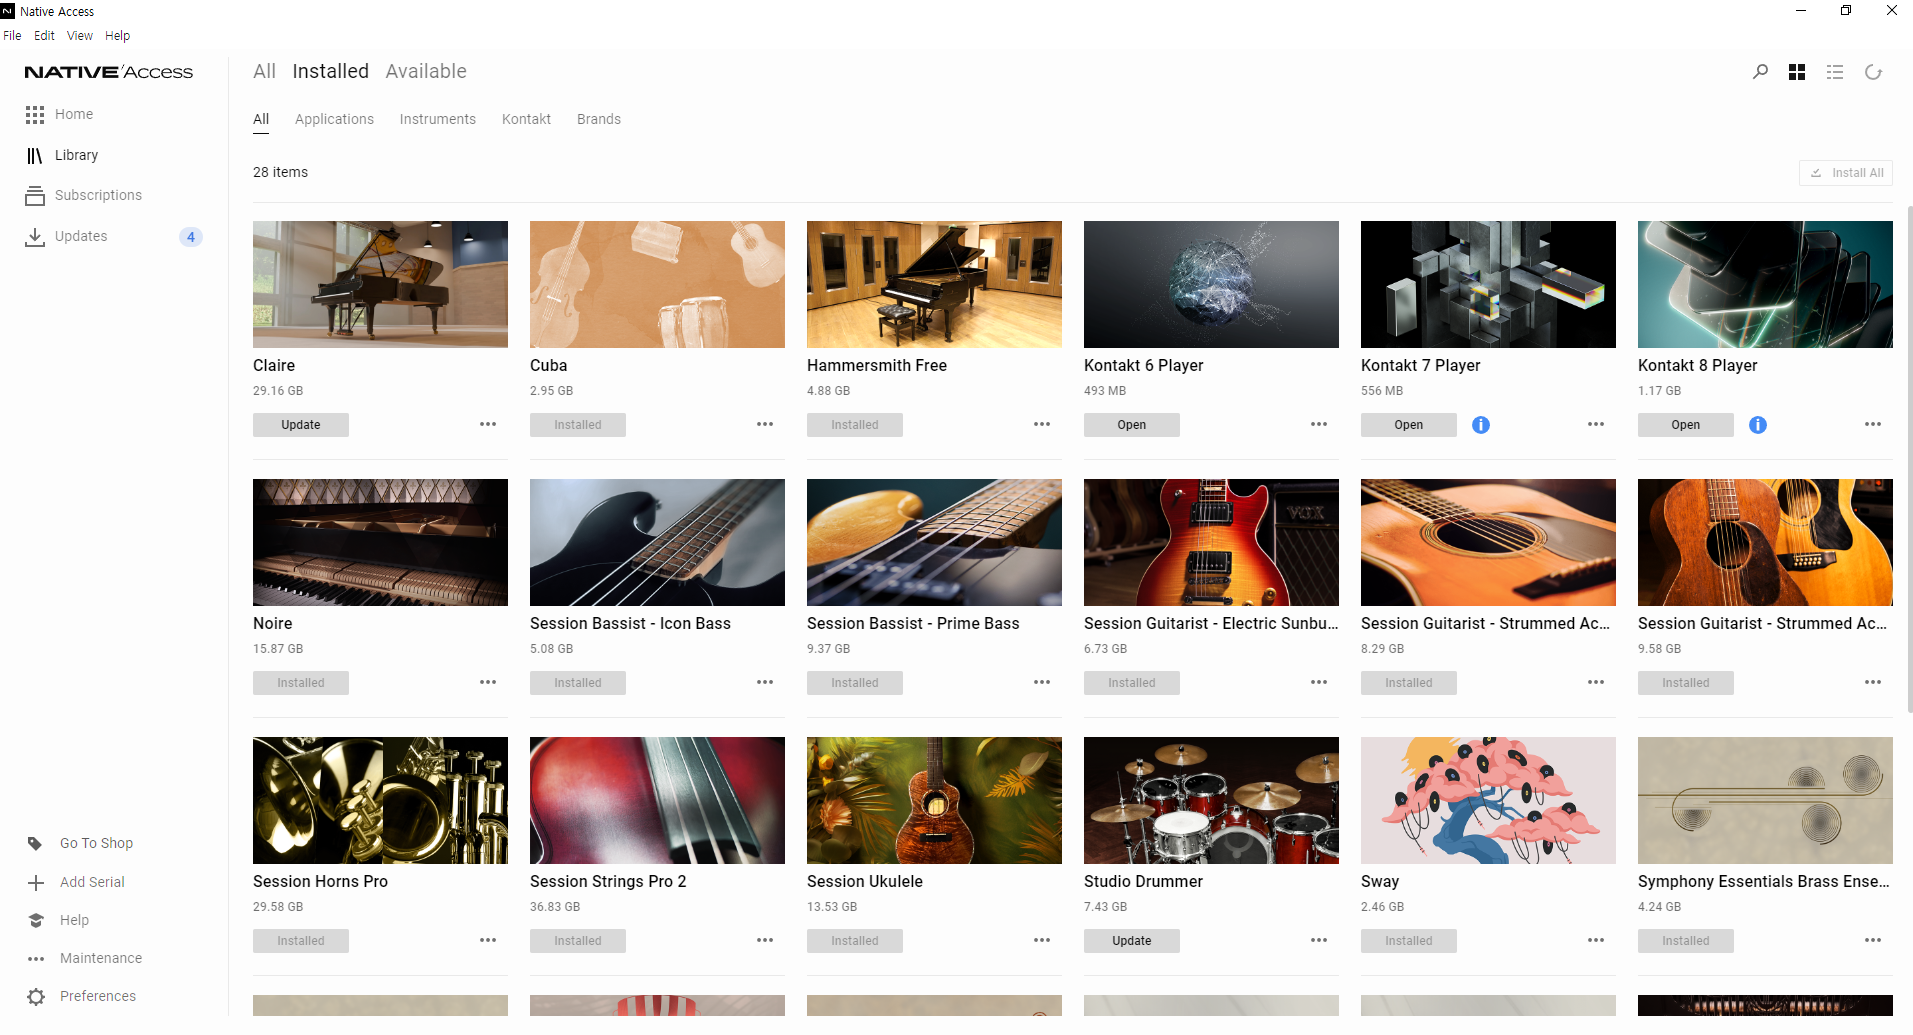Click the Session Strings Pro 2 thumbnail
Screen dimensions: 1913x1035
tap(657, 800)
